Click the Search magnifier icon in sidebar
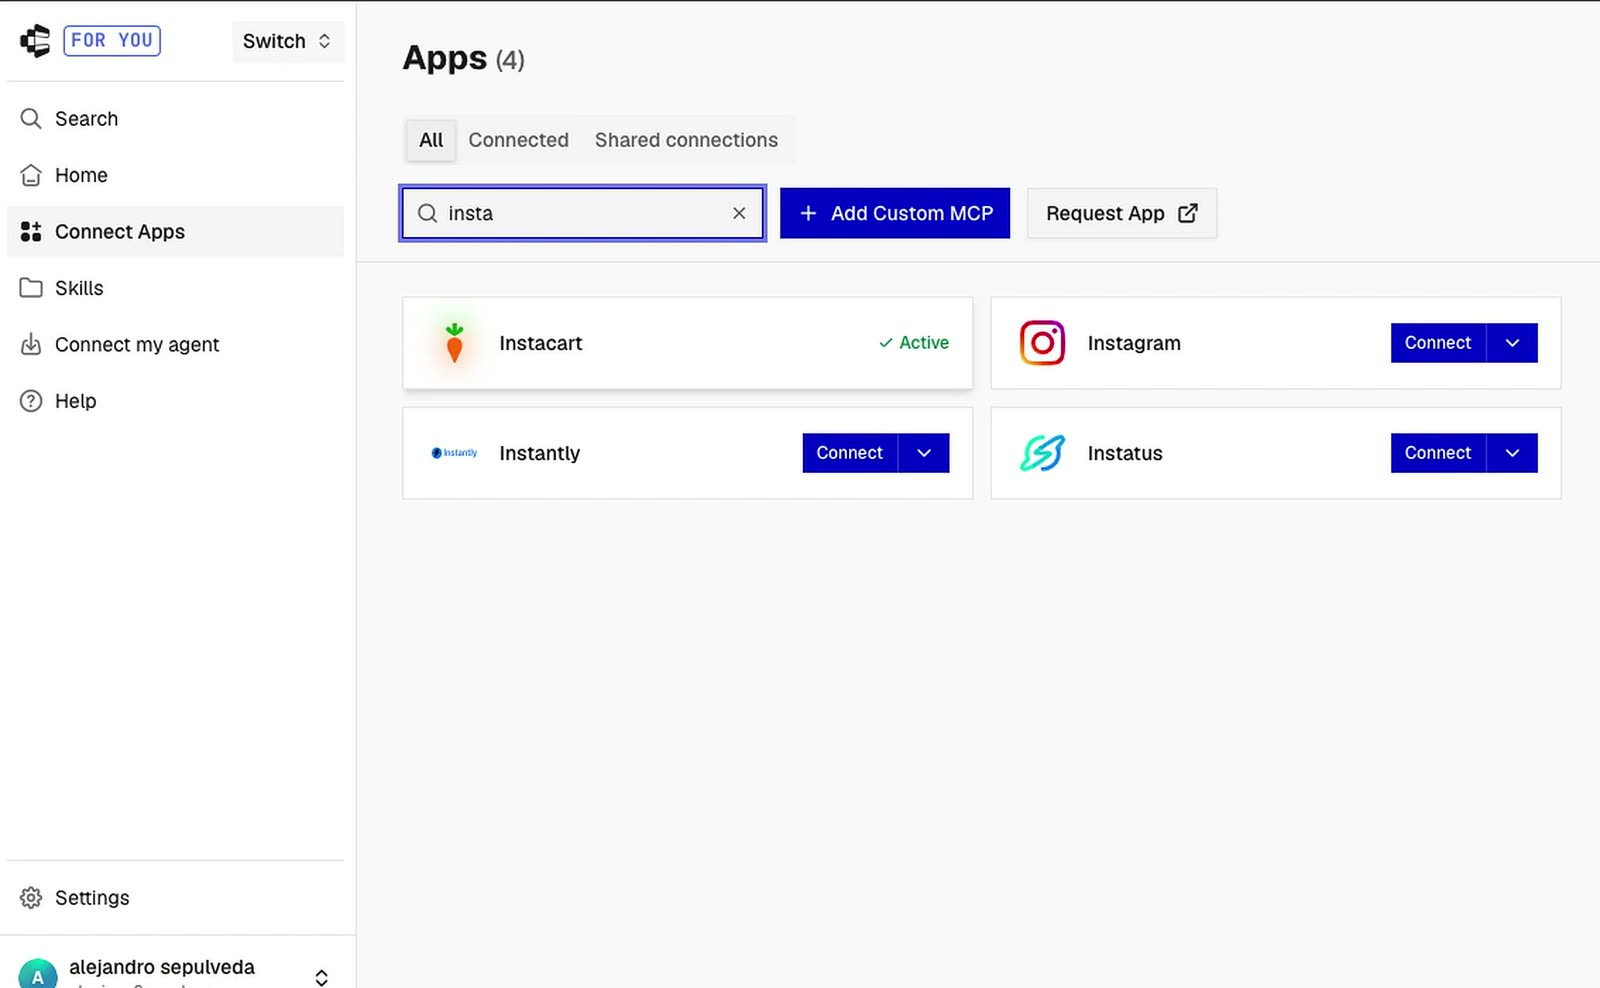Screen dimensions: 1600x988 coord(31,119)
